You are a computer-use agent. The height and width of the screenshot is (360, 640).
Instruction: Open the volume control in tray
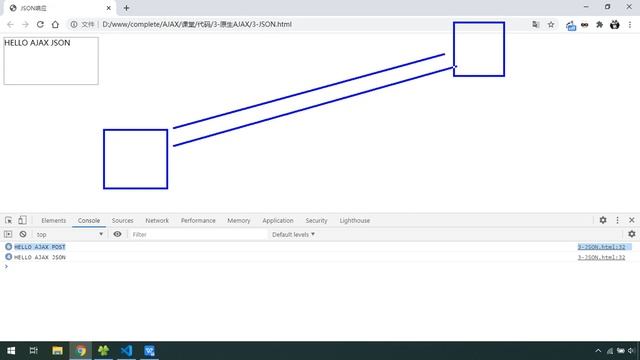pos(631,351)
